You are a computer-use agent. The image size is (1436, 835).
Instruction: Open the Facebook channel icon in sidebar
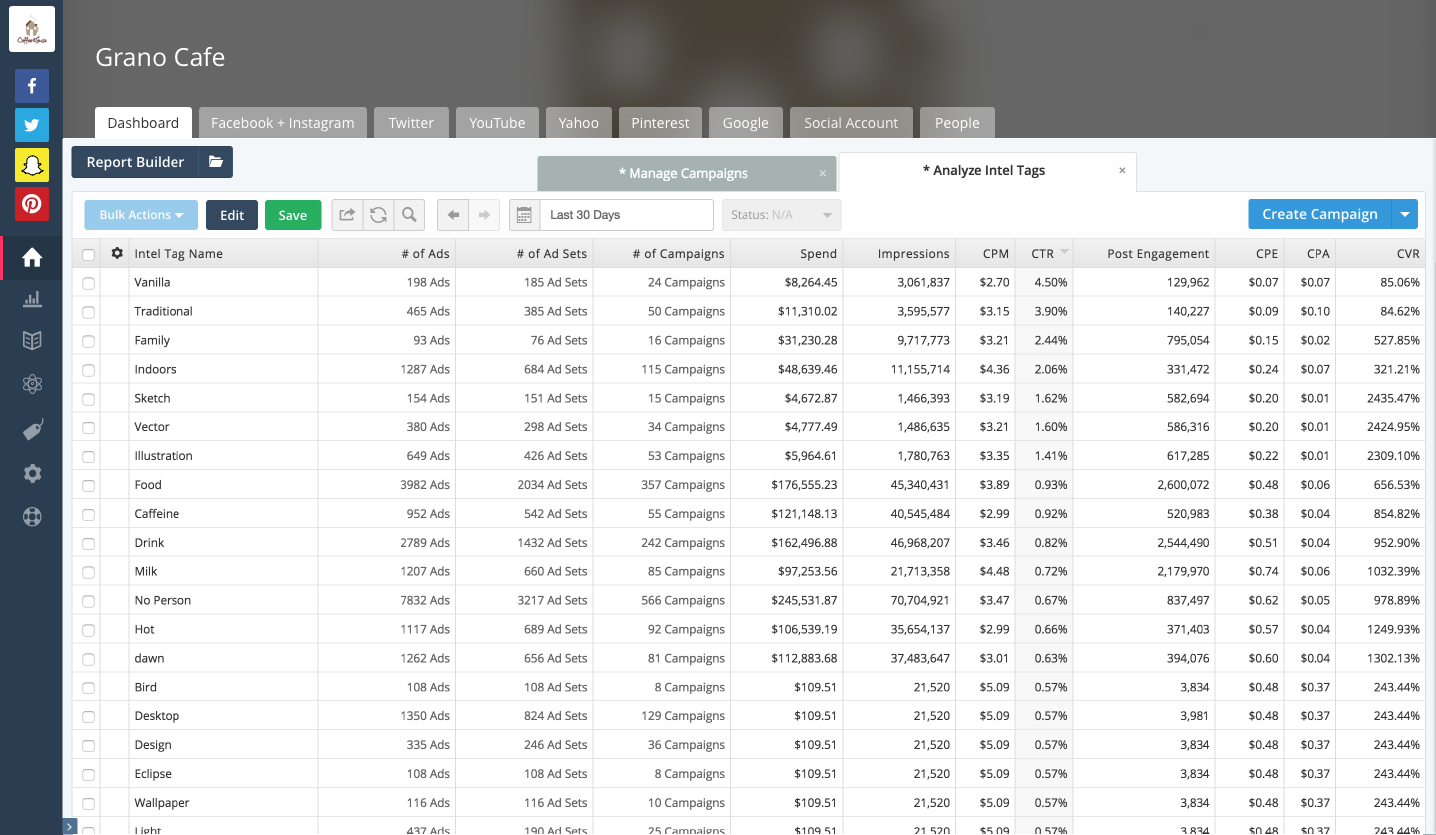(31, 87)
